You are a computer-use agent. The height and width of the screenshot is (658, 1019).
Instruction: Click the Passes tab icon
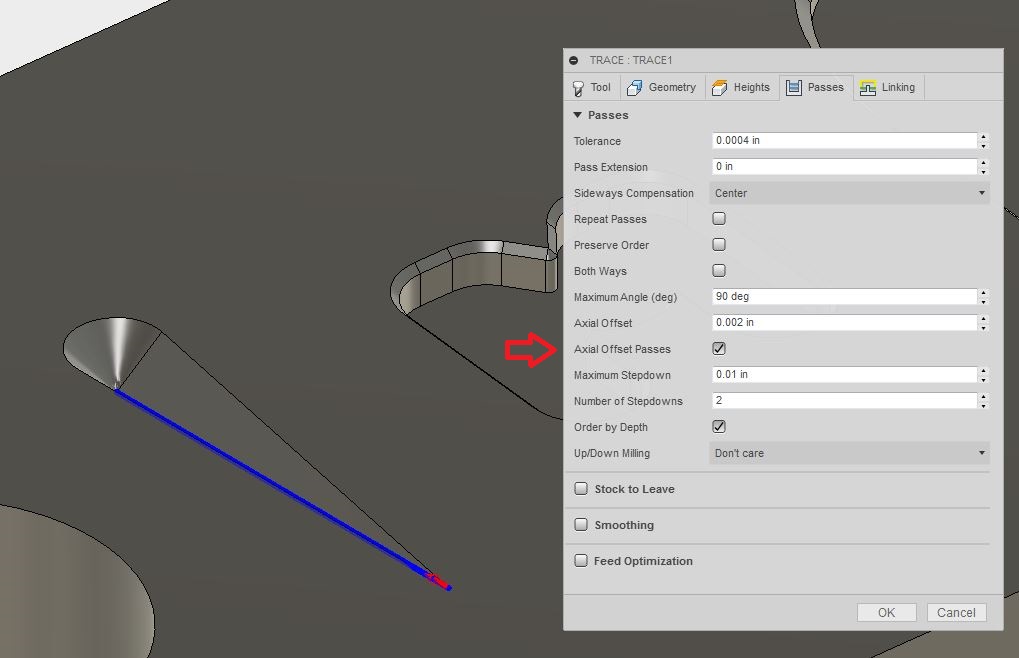pos(794,87)
